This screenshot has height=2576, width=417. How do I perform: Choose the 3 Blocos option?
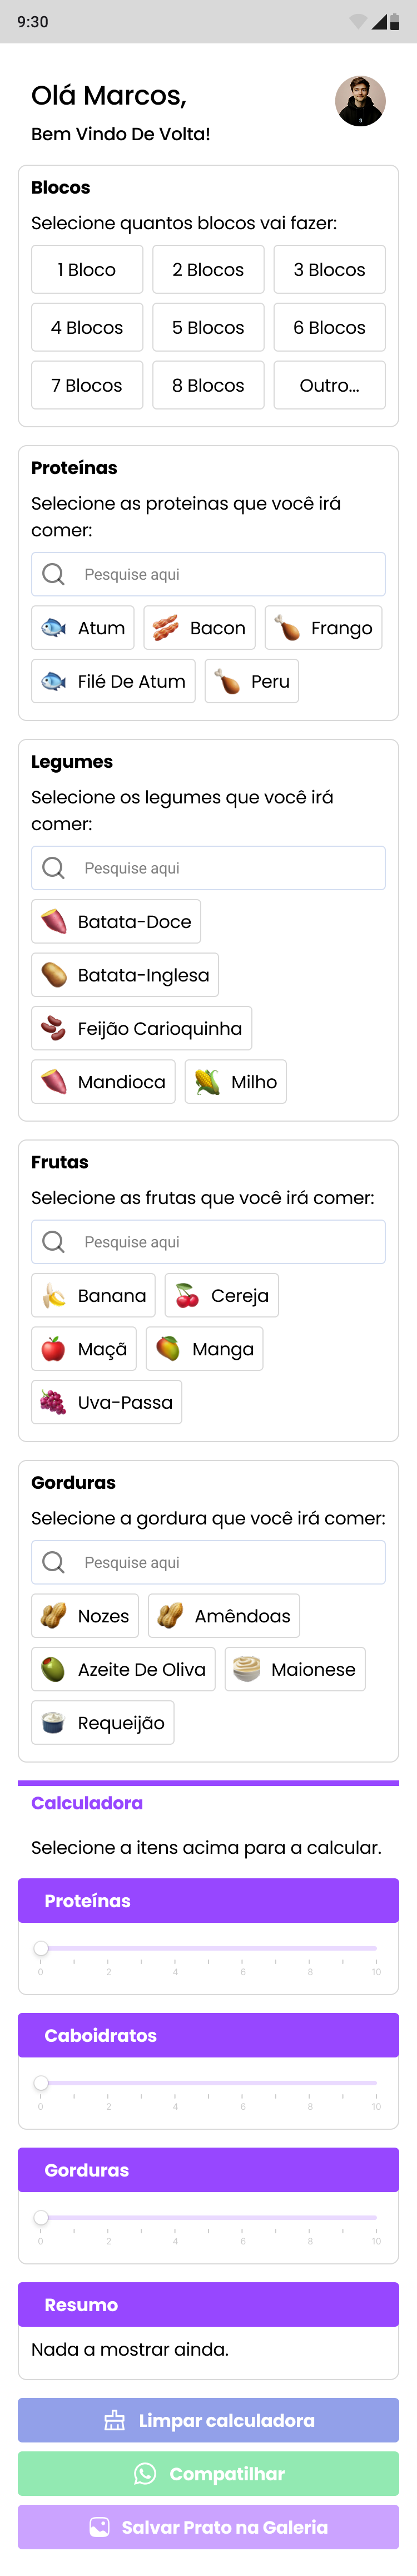click(x=329, y=269)
